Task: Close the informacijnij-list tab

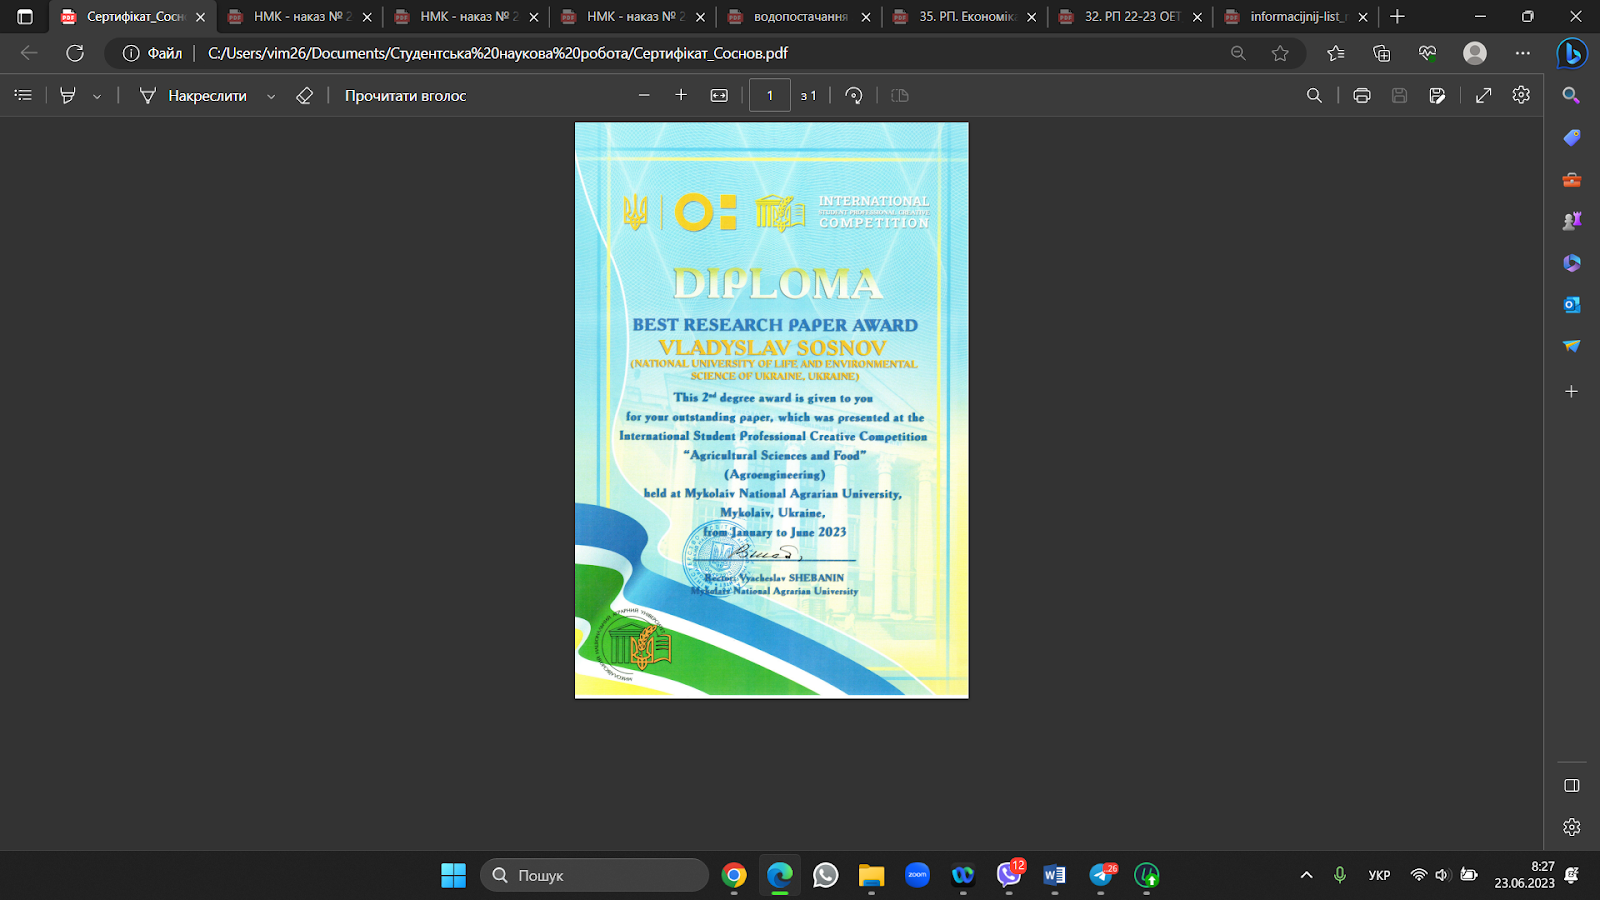Action: click(x=1363, y=17)
